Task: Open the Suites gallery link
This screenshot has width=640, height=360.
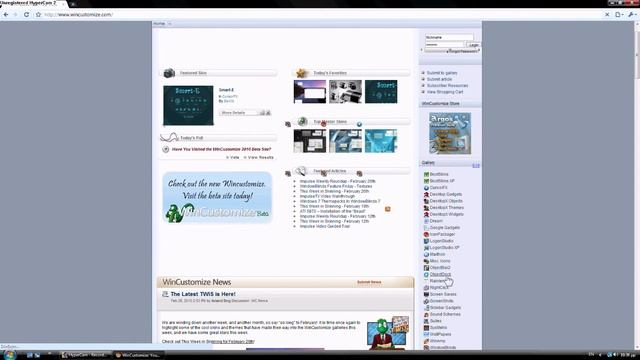Action: (436, 321)
